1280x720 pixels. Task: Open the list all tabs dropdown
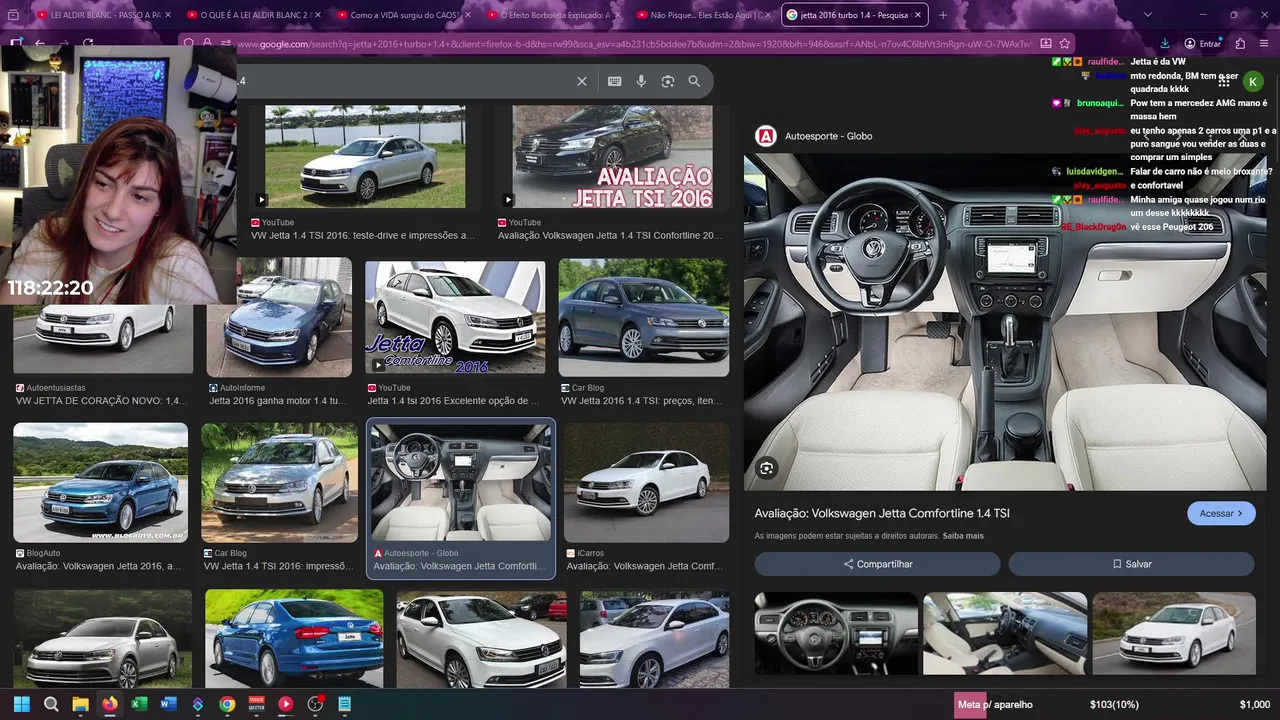tap(1147, 15)
